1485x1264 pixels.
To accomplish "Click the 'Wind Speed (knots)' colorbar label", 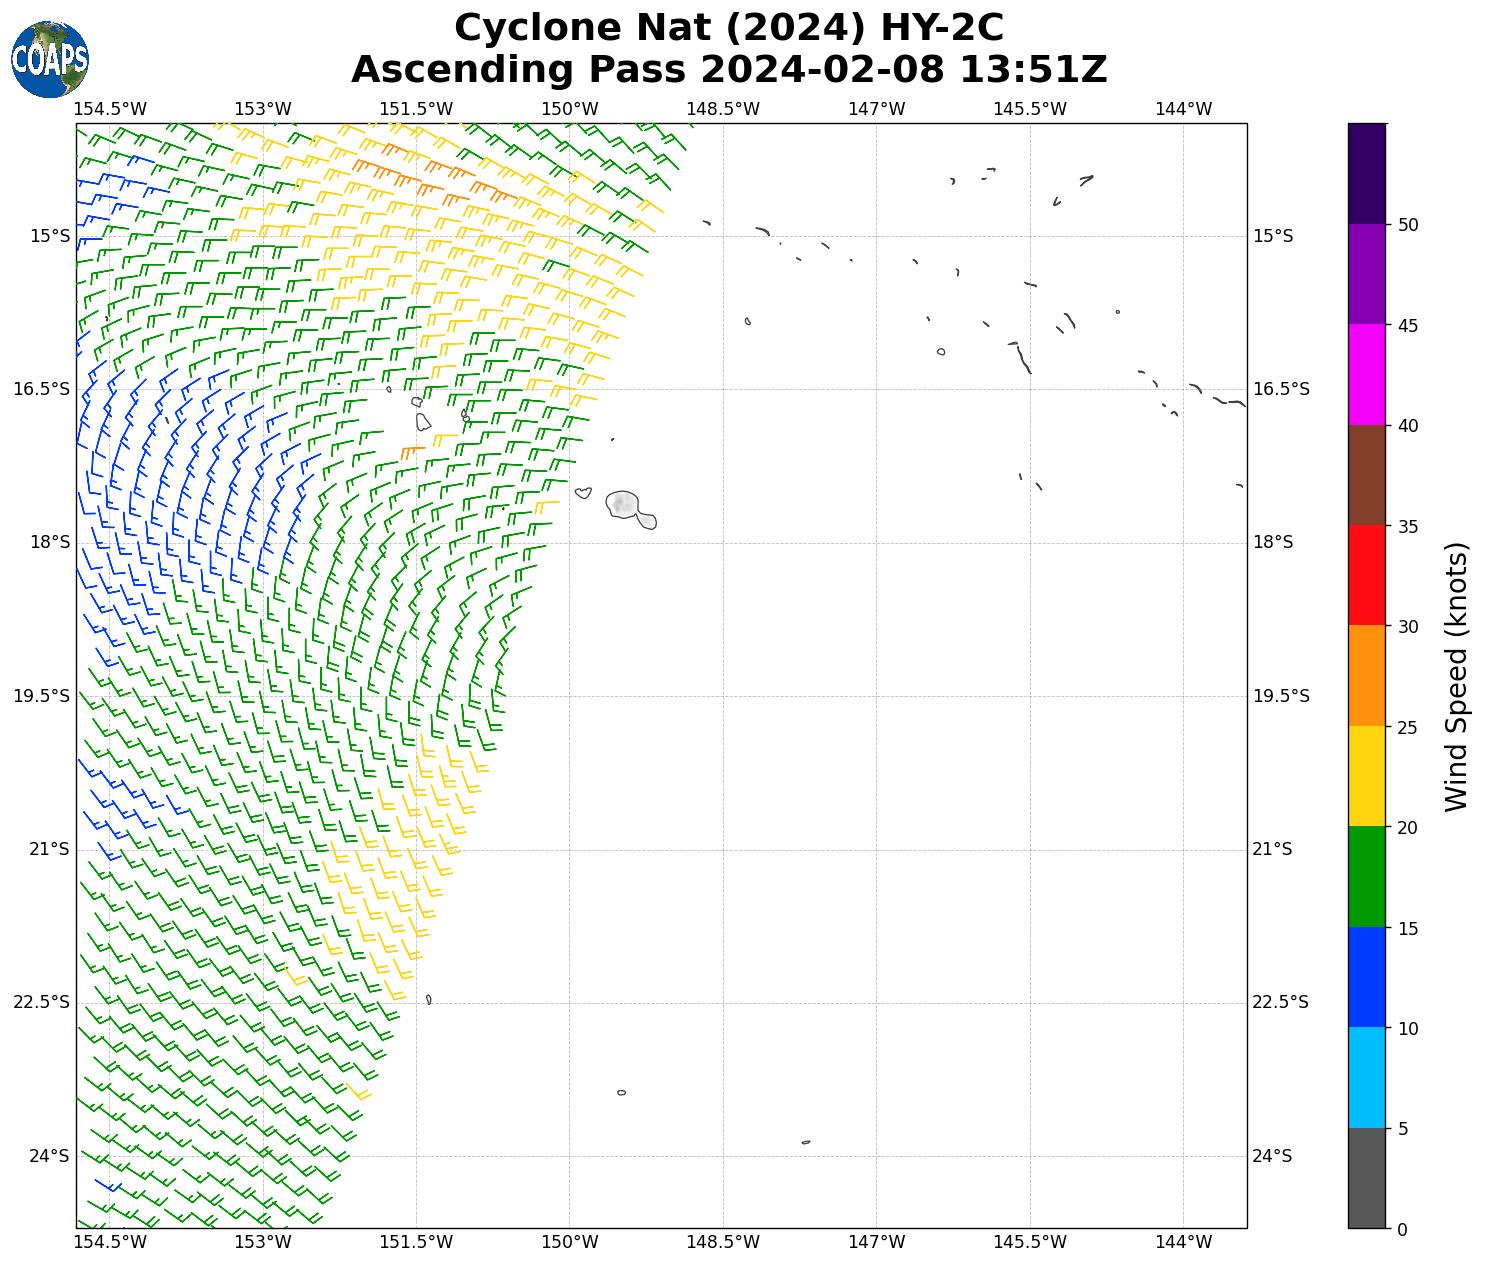I will (1457, 676).
